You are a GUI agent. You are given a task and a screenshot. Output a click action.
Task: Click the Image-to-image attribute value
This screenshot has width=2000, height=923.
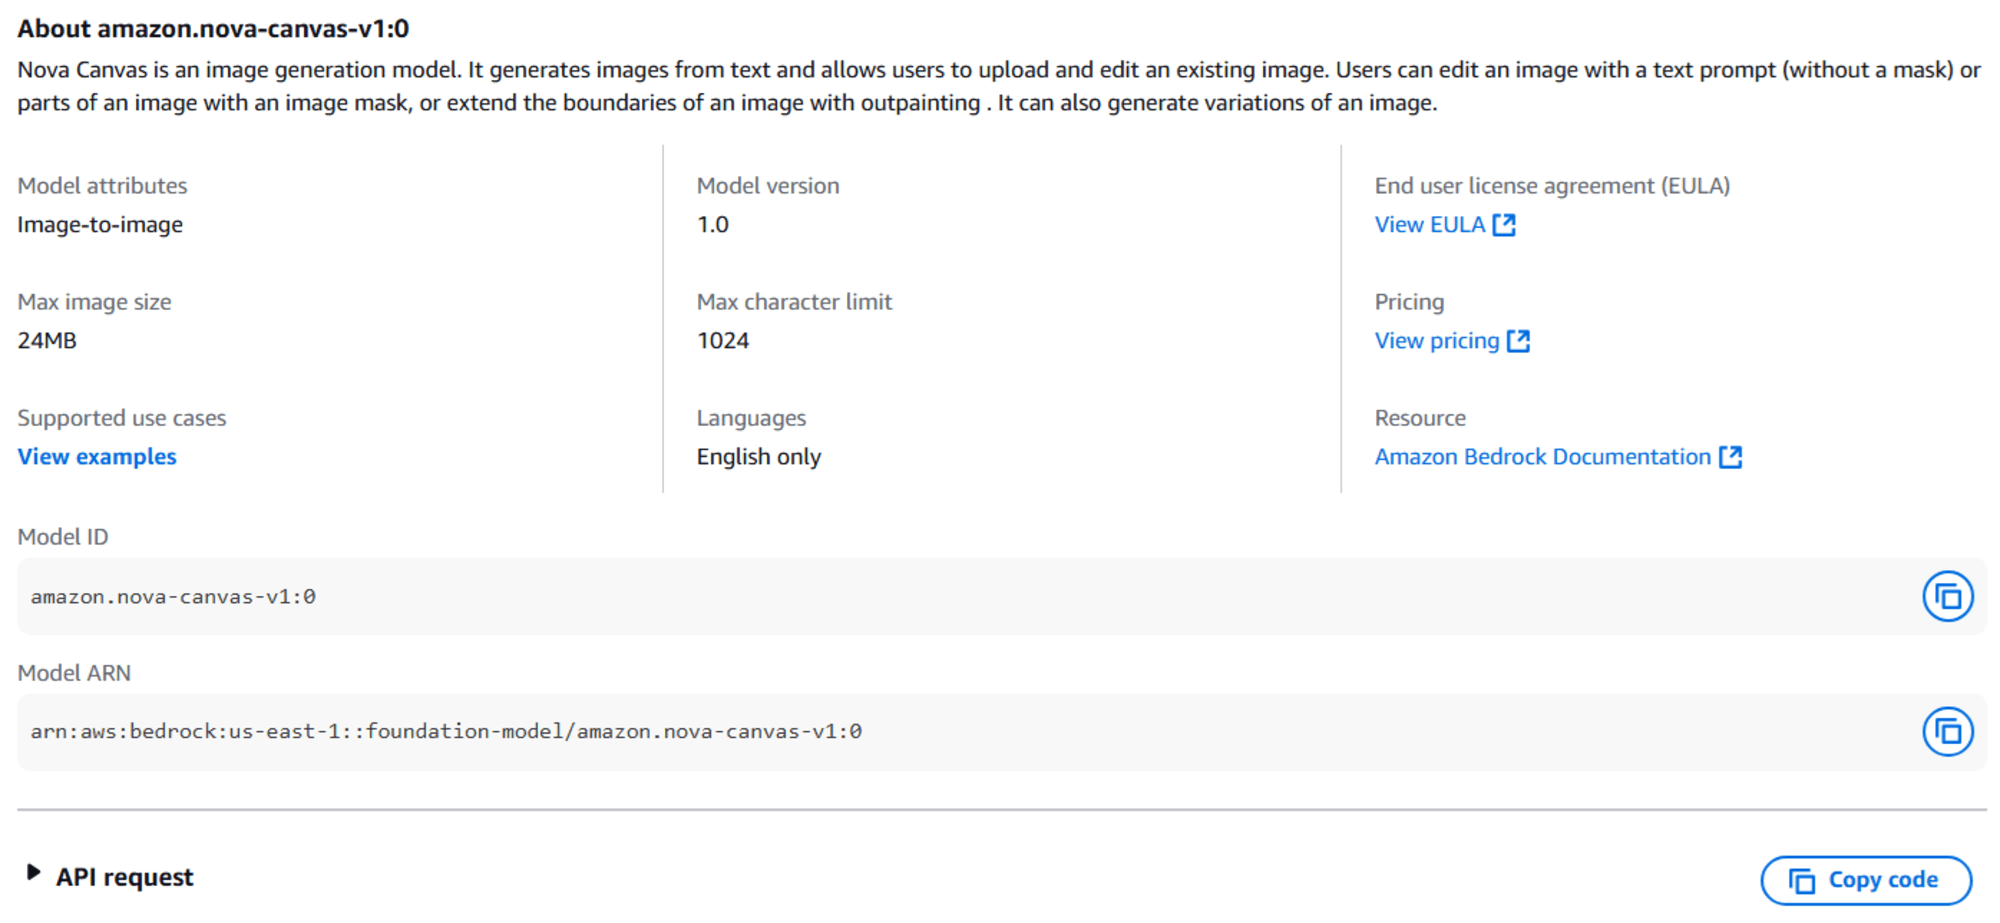click(100, 225)
